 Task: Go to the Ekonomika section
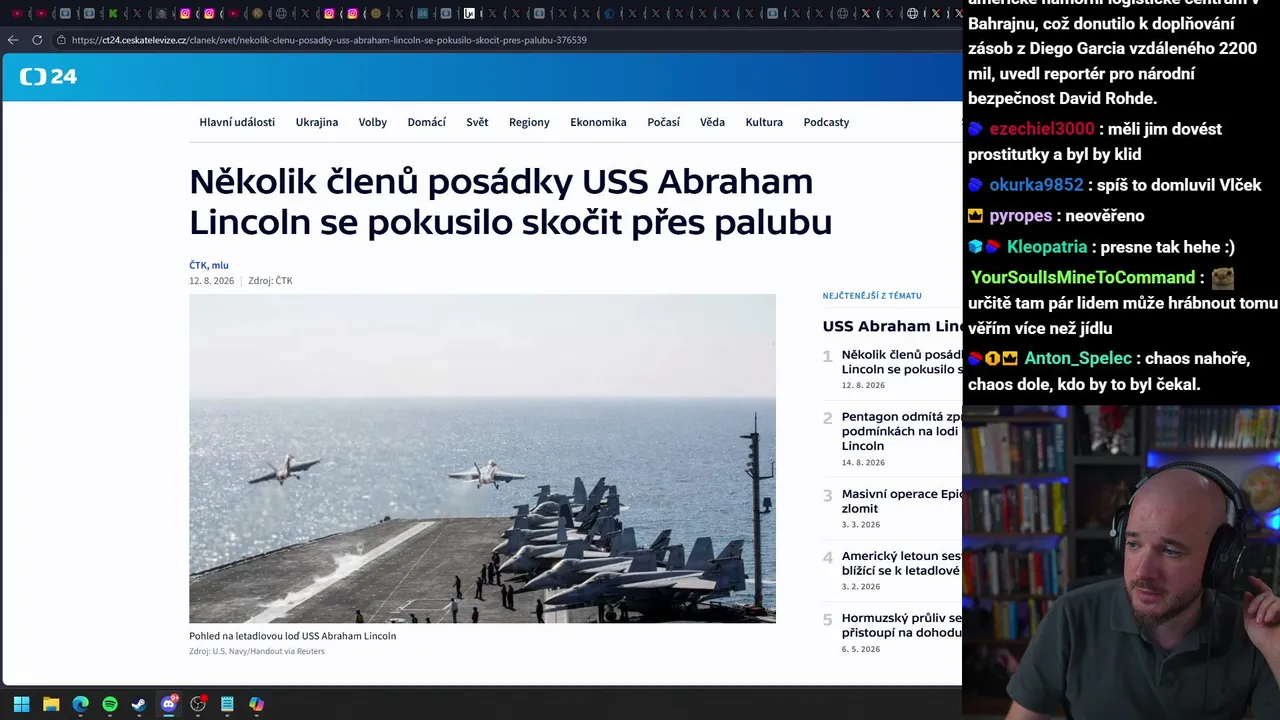(x=598, y=122)
